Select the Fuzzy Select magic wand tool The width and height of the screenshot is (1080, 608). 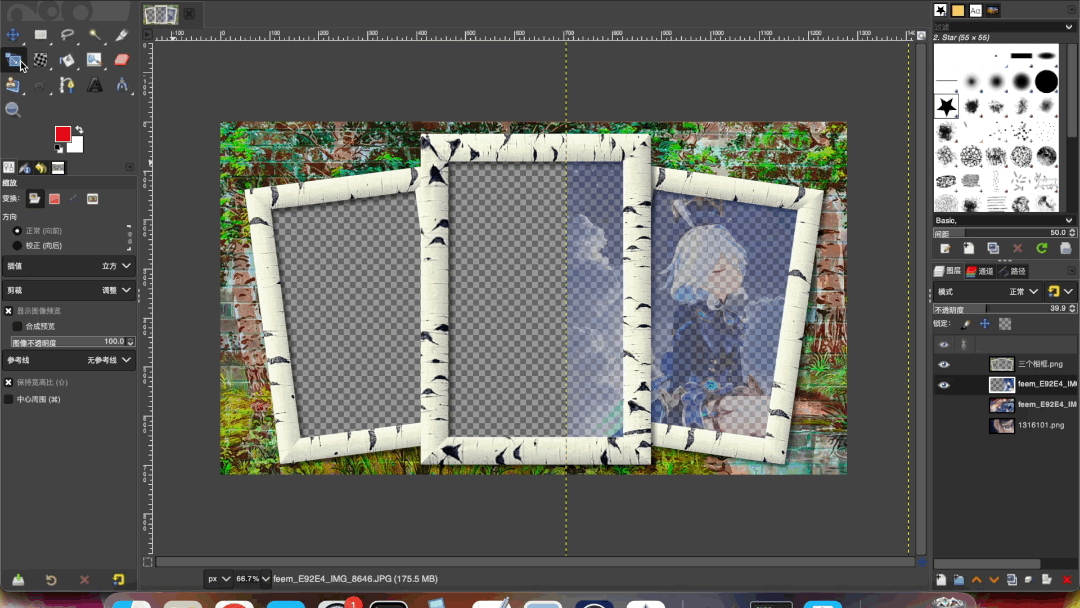(94, 34)
